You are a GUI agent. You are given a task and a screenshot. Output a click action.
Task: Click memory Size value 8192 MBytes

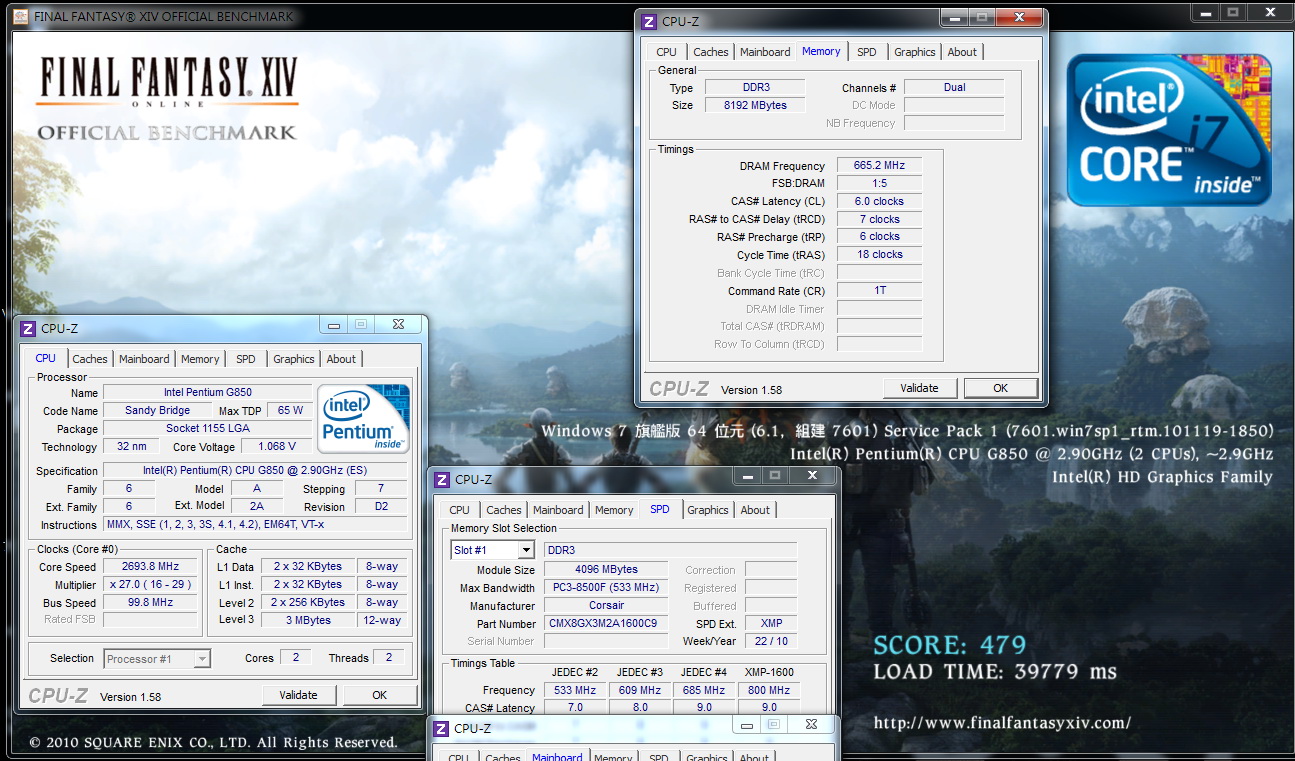pyautogui.click(x=756, y=105)
